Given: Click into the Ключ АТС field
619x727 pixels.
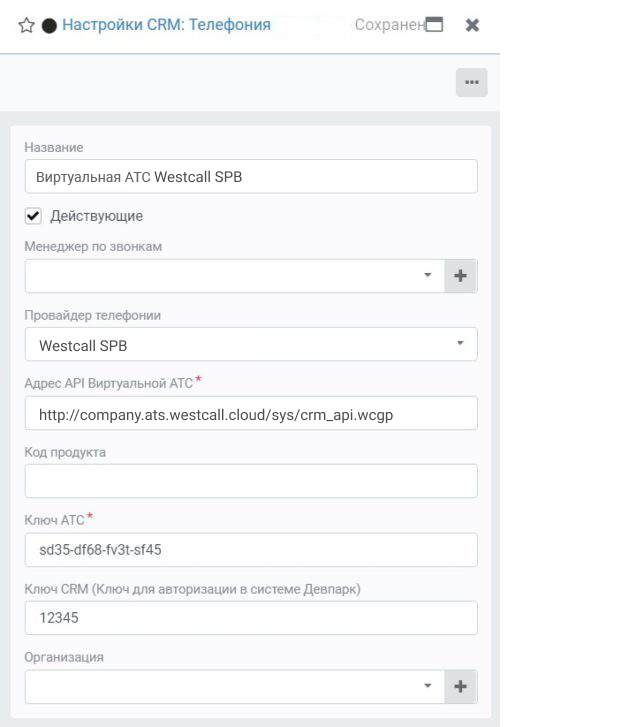Looking at the screenshot, I should (251, 550).
